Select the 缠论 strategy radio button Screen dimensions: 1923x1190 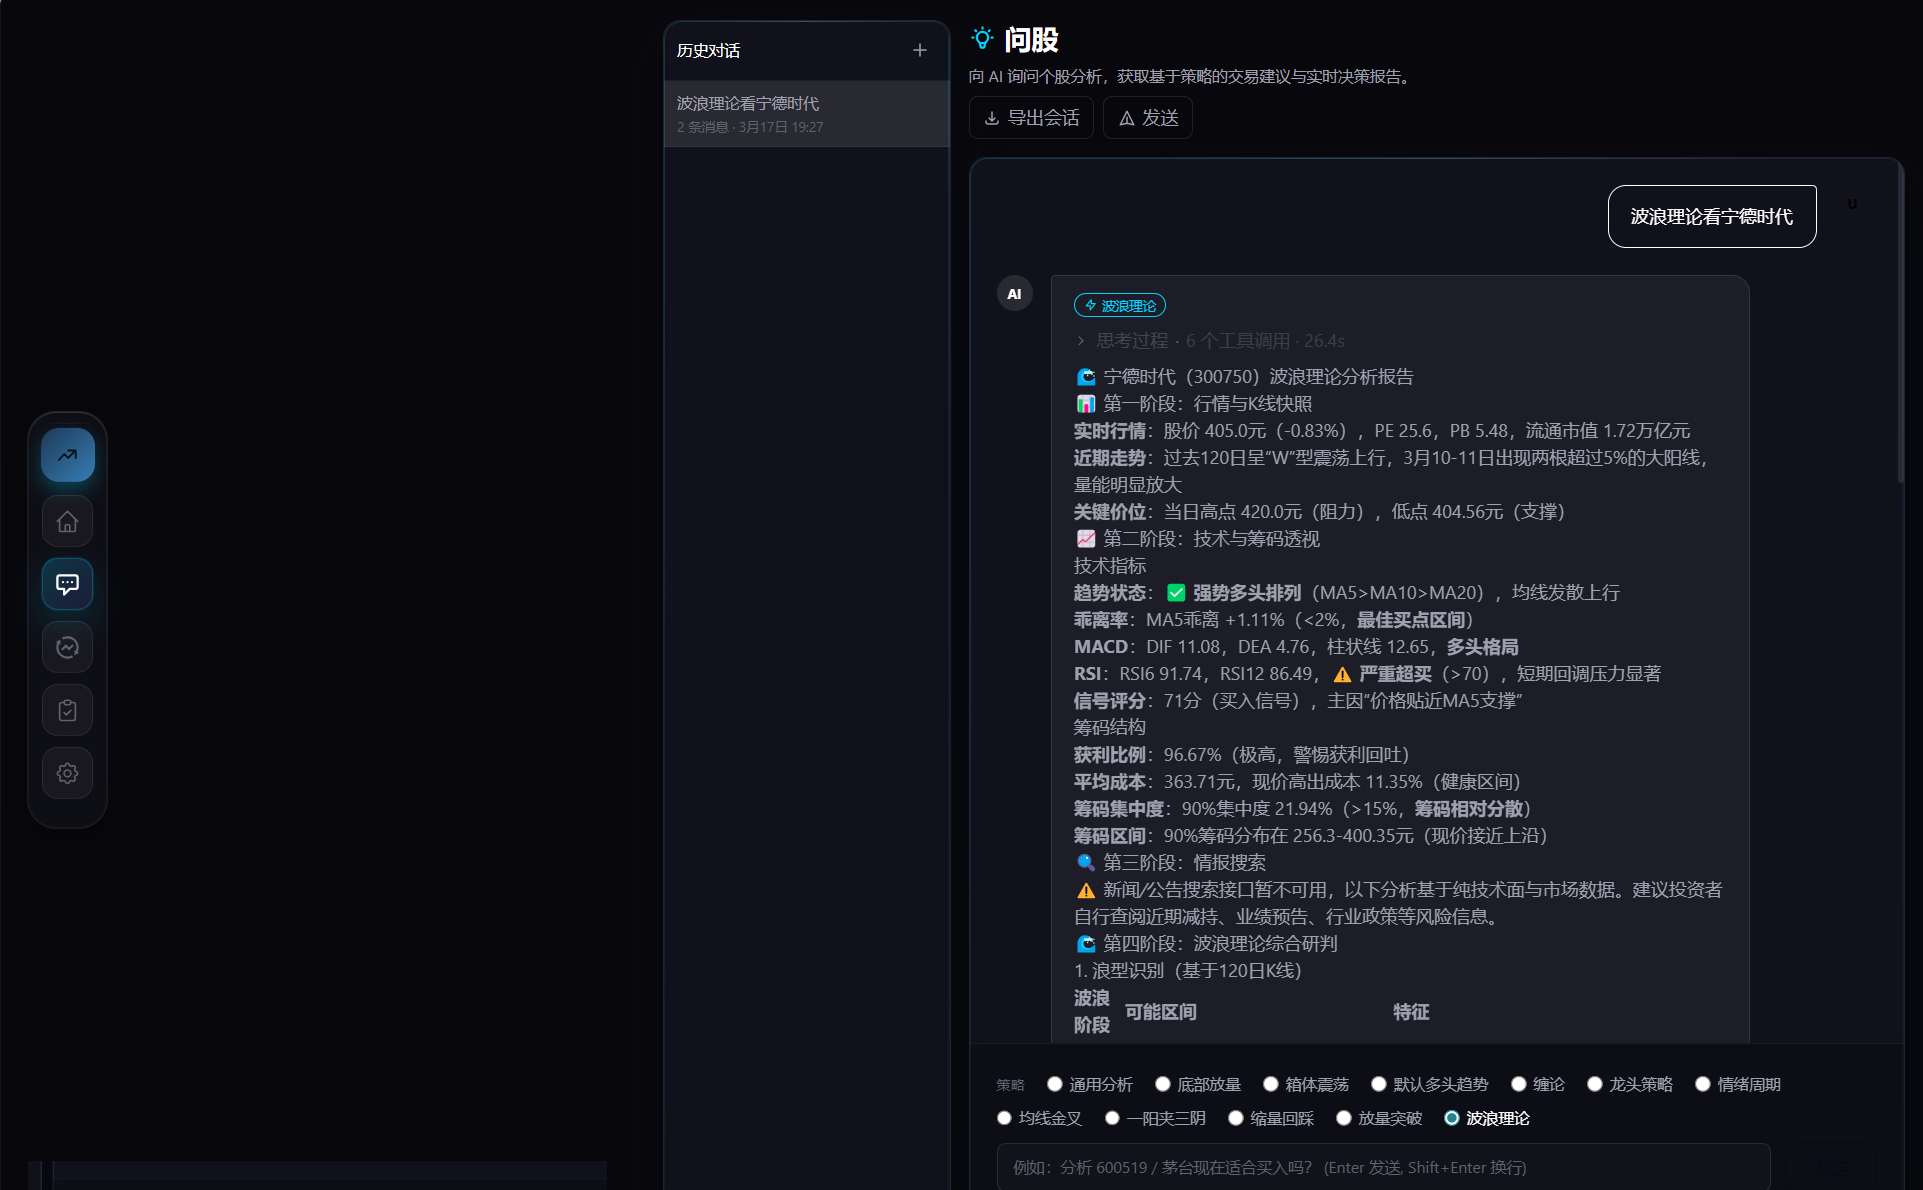coord(1519,1083)
